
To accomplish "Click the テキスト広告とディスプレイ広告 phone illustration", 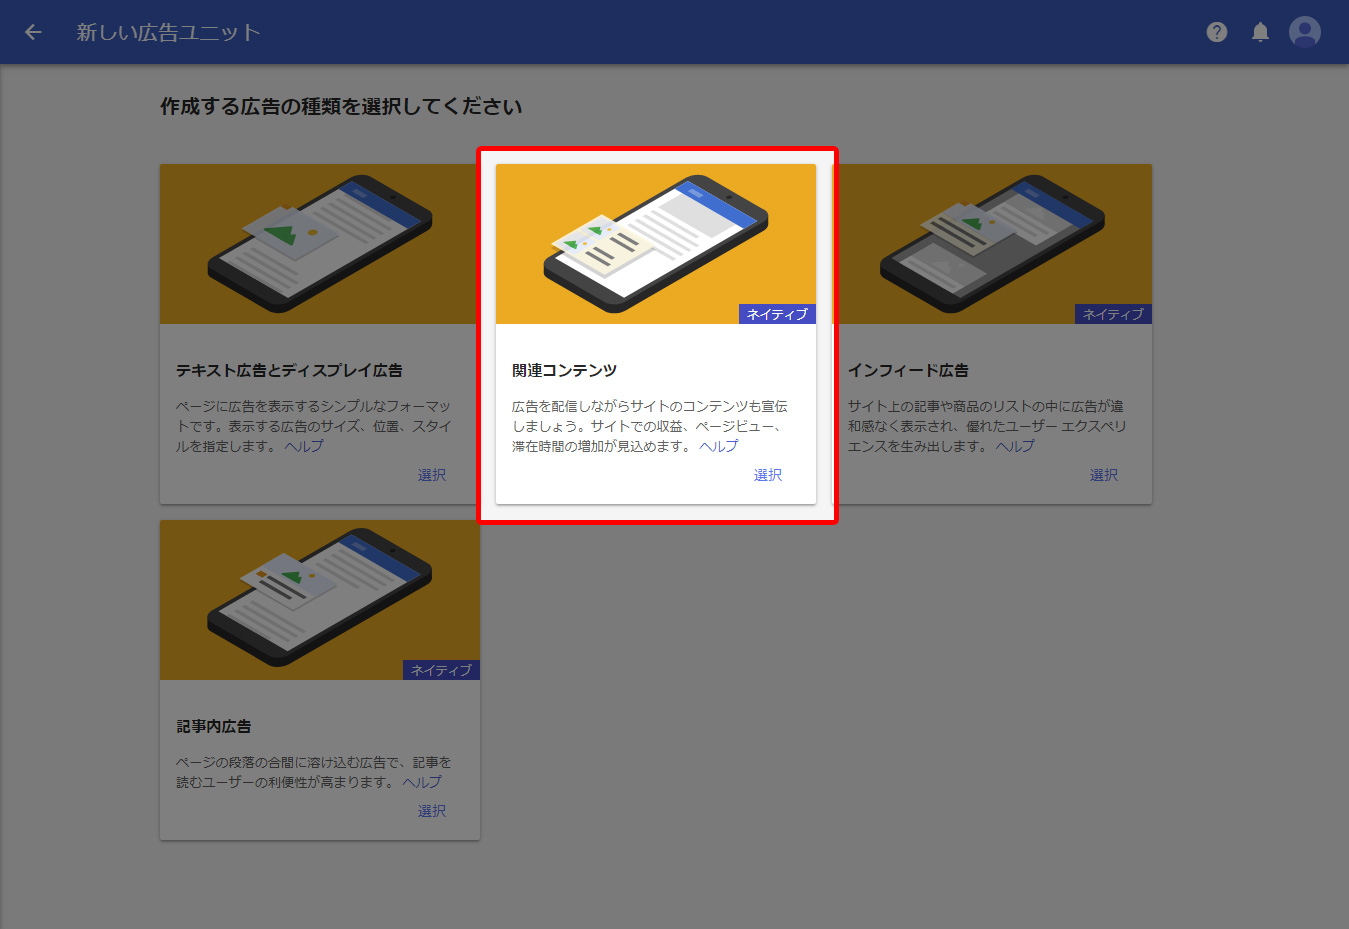I will coord(319,243).
